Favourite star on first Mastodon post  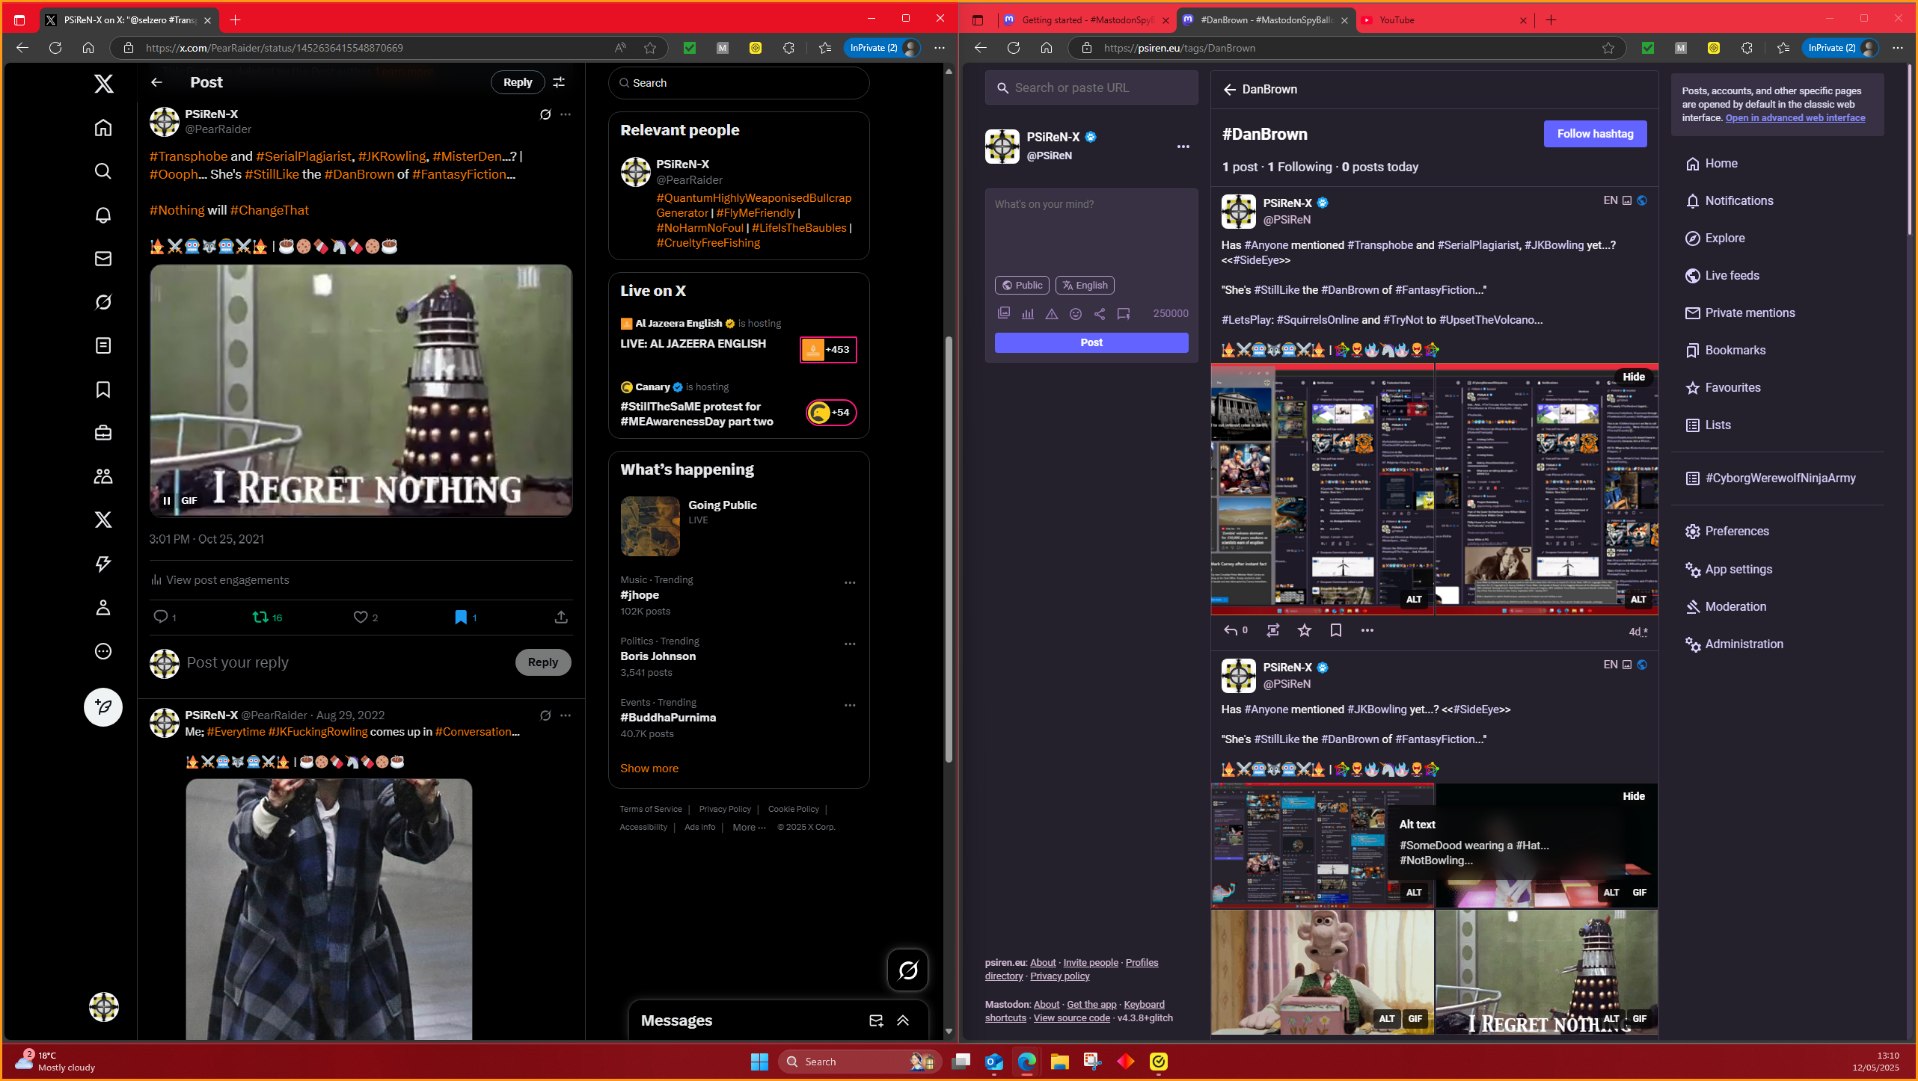tap(1304, 630)
